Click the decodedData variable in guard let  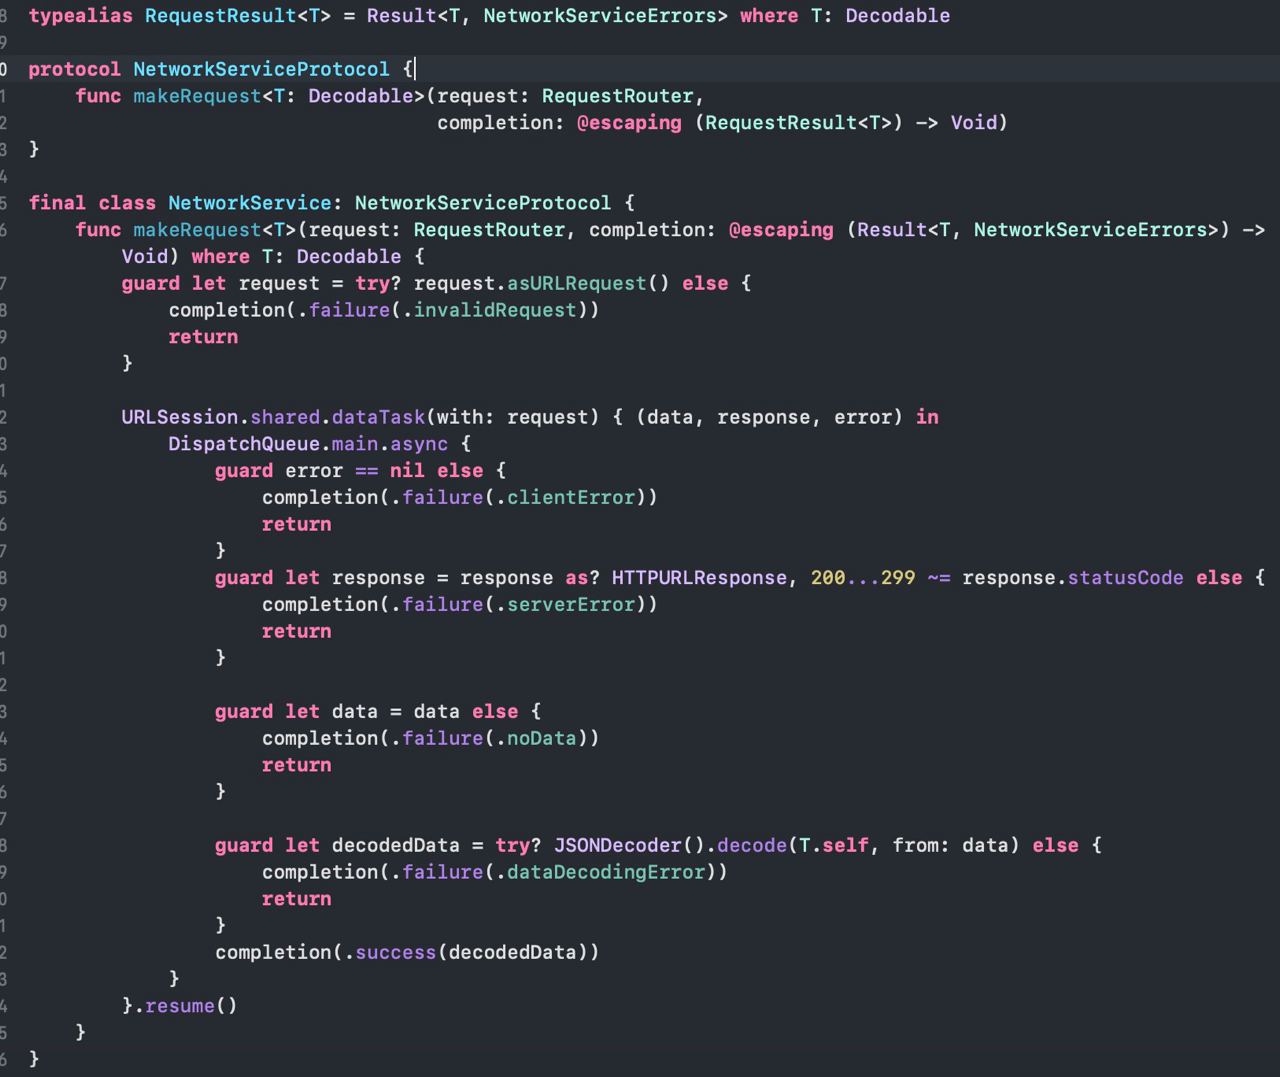coord(395,845)
